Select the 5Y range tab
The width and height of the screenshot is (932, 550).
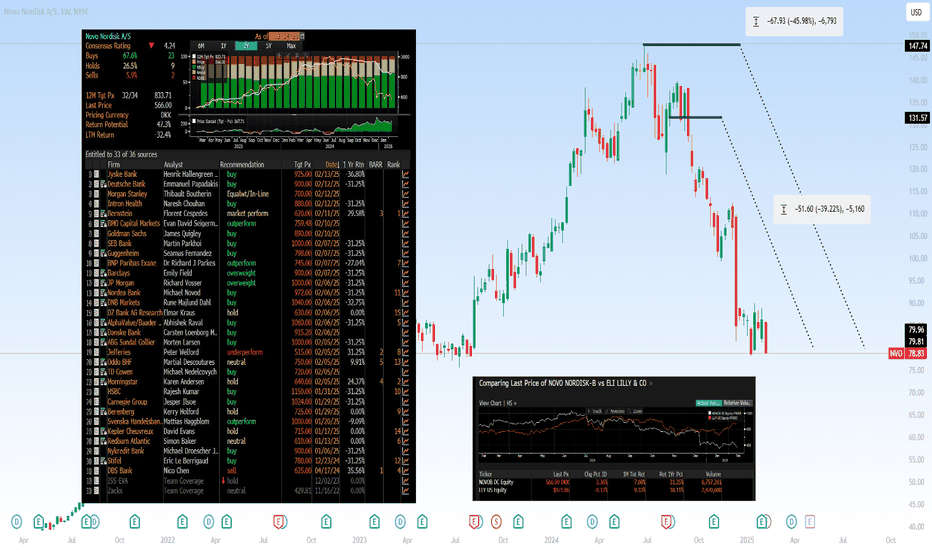click(x=269, y=46)
